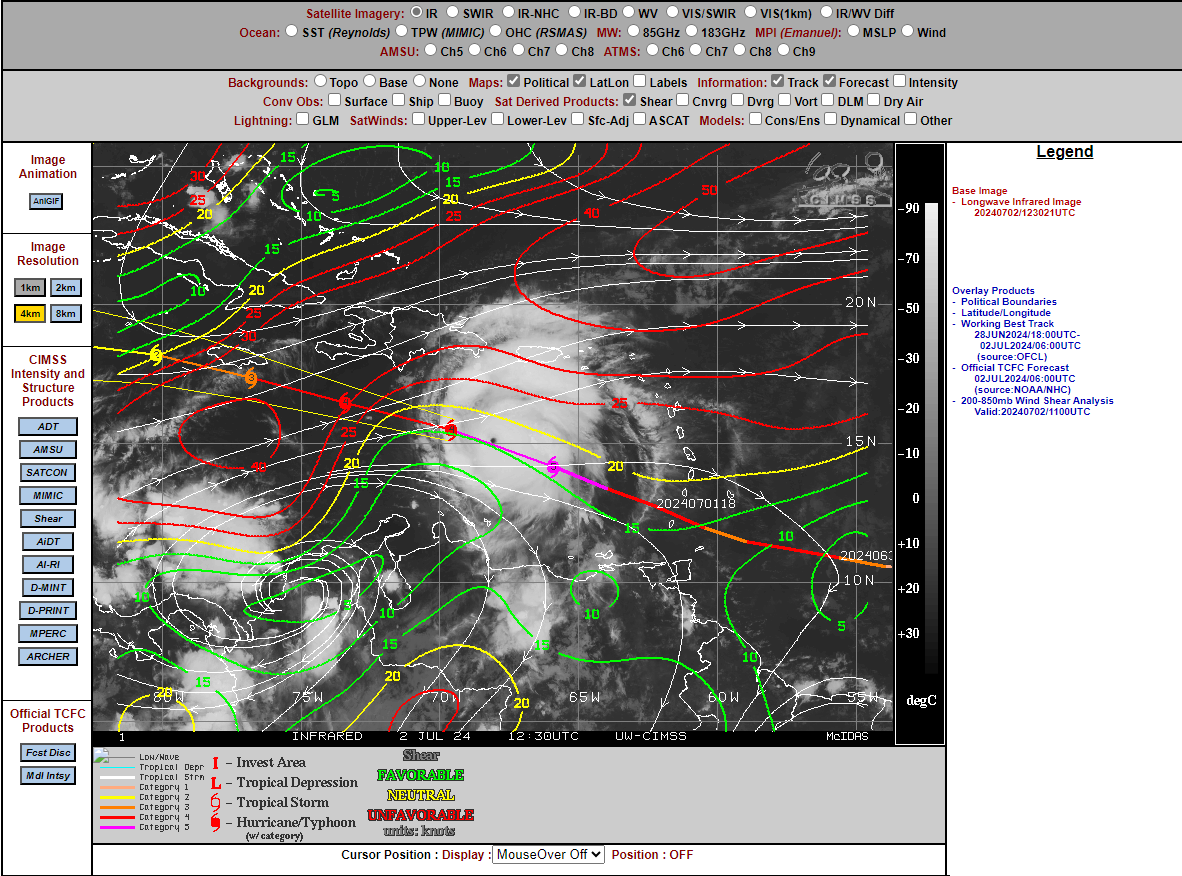Enable GLM lightning overlay

click(303, 118)
